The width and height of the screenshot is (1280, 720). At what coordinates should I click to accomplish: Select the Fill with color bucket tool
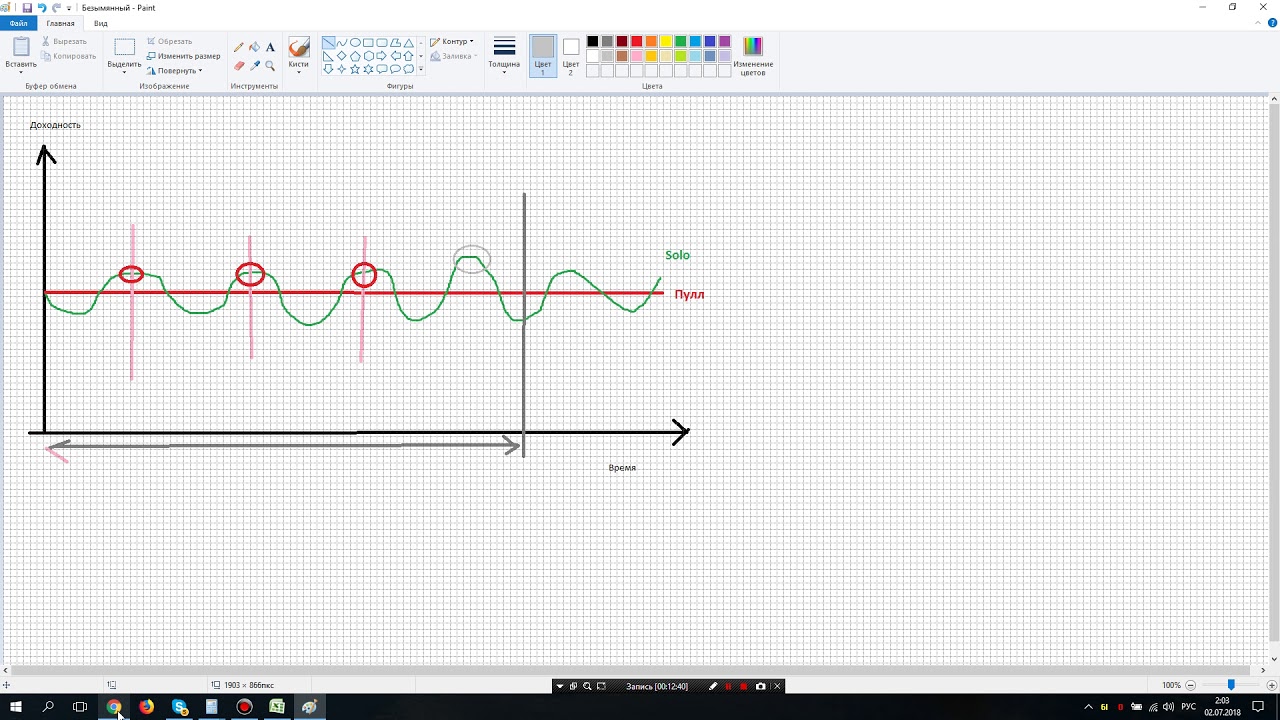click(x=254, y=47)
